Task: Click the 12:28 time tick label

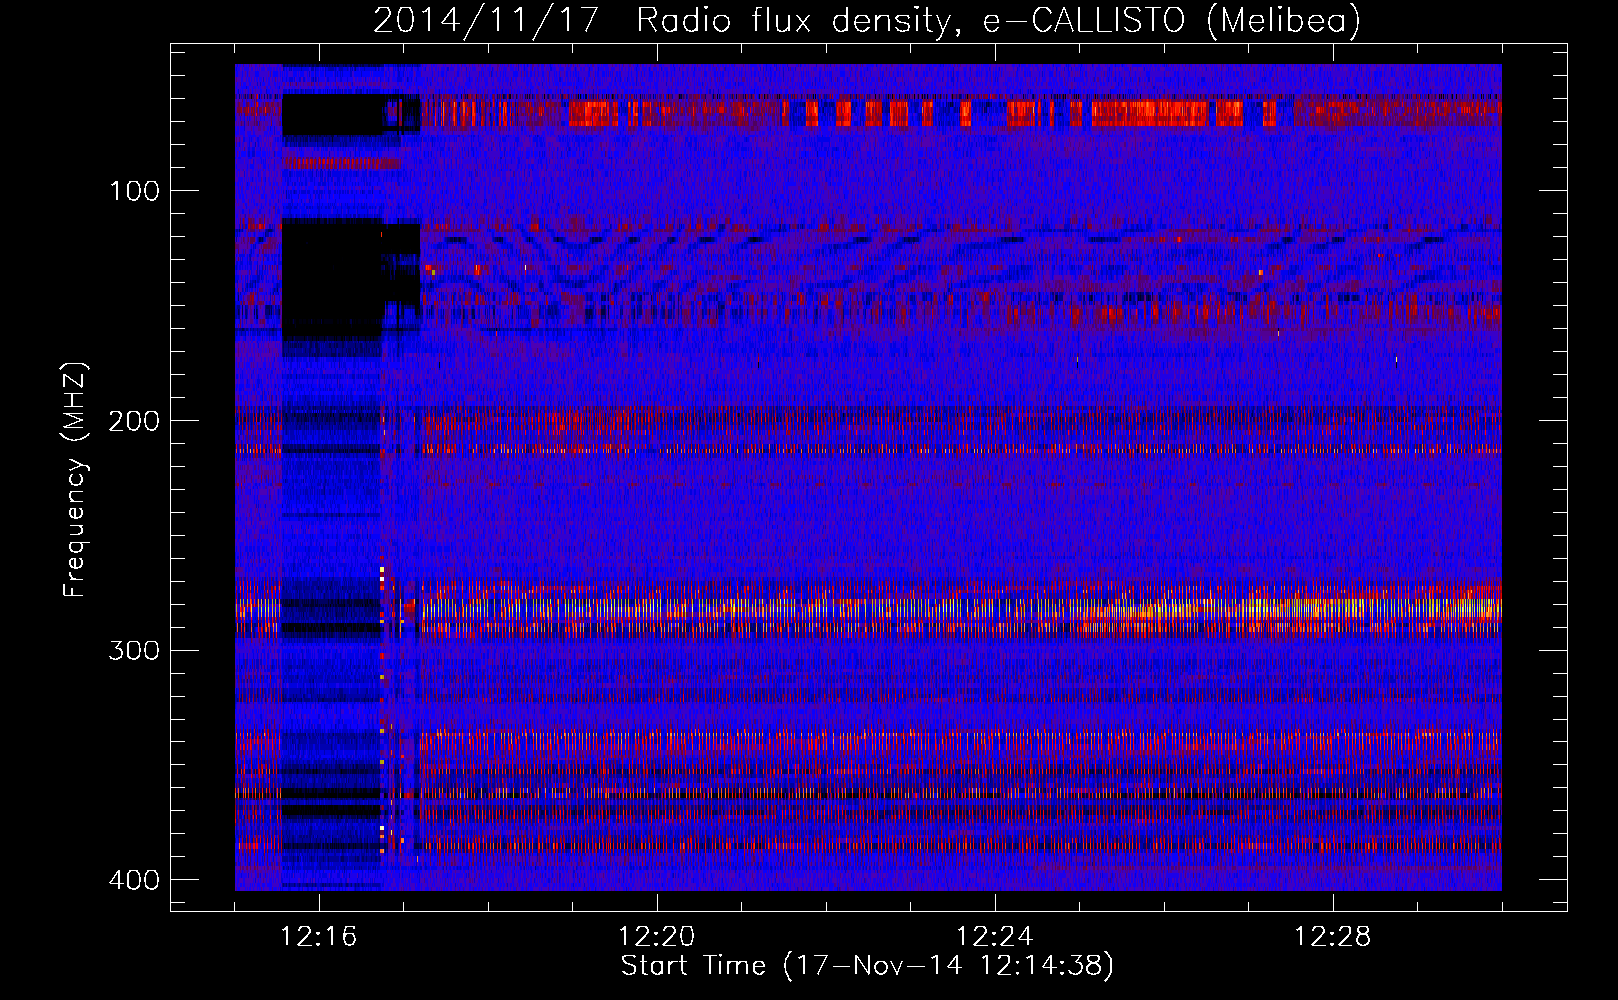Action: [1333, 937]
